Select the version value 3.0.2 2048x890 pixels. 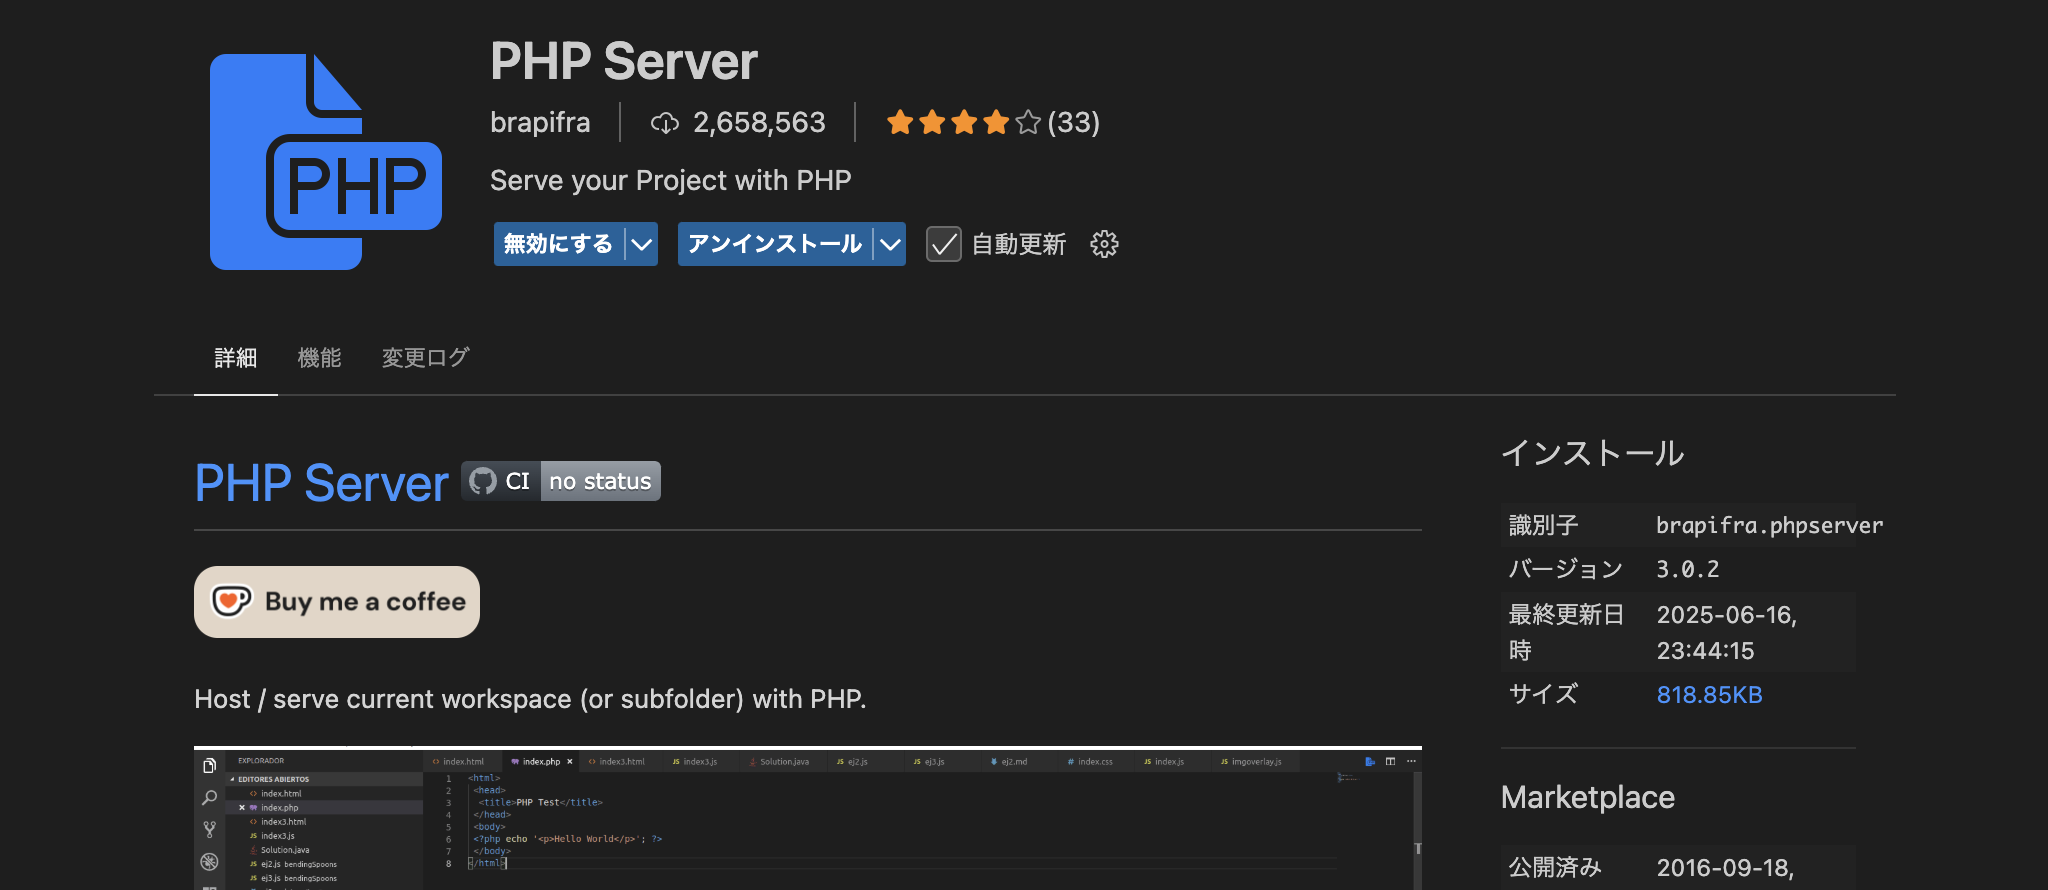point(1687,569)
